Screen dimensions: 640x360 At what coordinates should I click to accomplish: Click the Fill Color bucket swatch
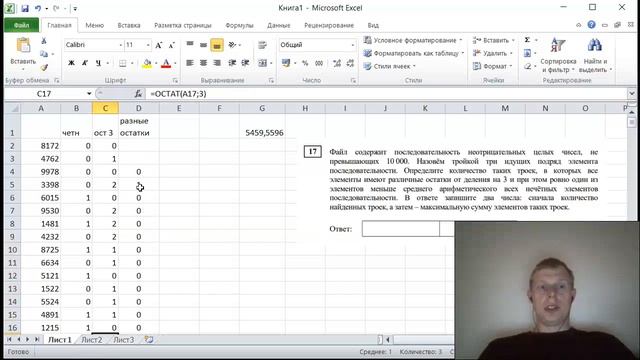[147, 63]
